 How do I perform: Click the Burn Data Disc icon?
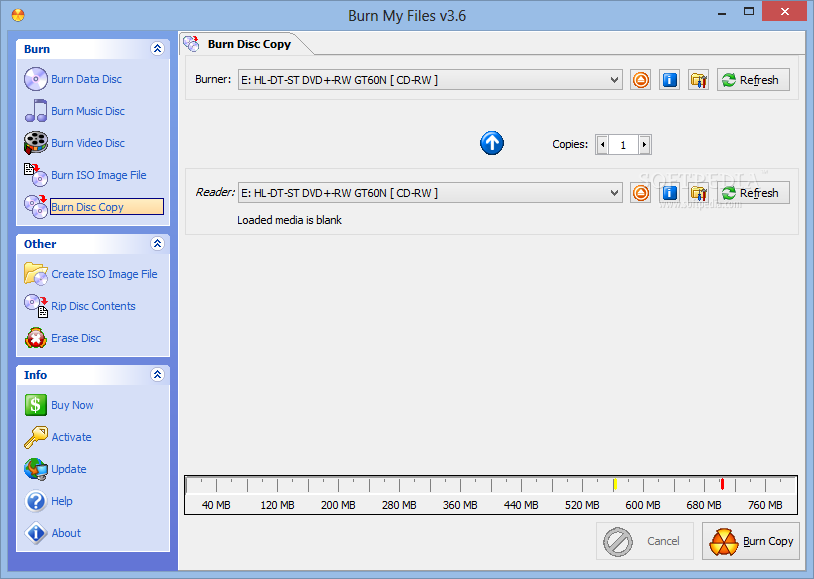tap(36, 79)
